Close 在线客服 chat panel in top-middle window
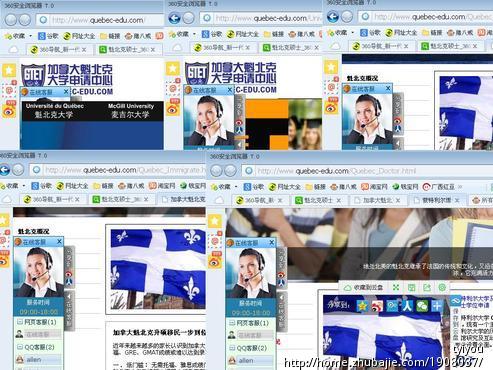Image resolution: width=493 pixels, height=370 pixels. pyautogui.click(x=229, y=90)
